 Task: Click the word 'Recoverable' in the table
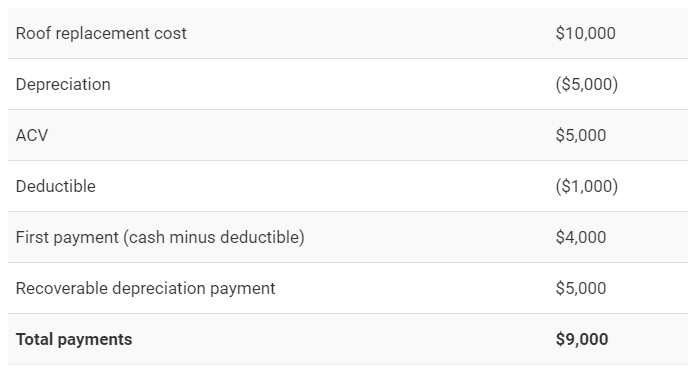pos(62,289)
